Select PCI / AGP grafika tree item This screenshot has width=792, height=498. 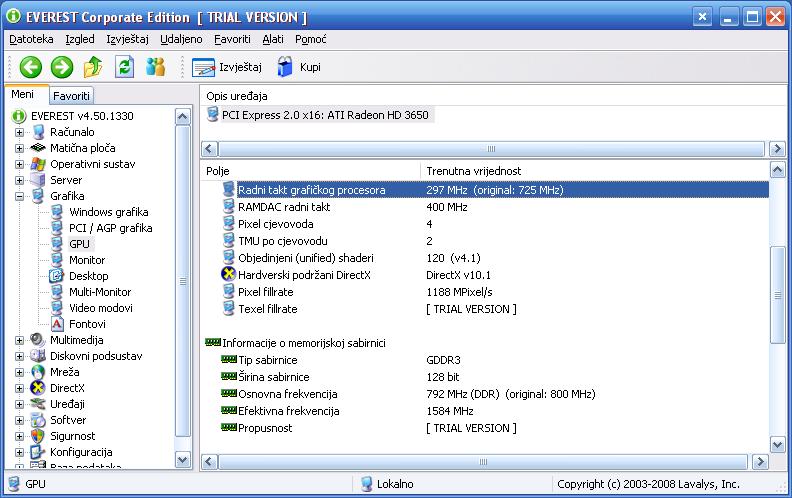[x=111, y=228]
